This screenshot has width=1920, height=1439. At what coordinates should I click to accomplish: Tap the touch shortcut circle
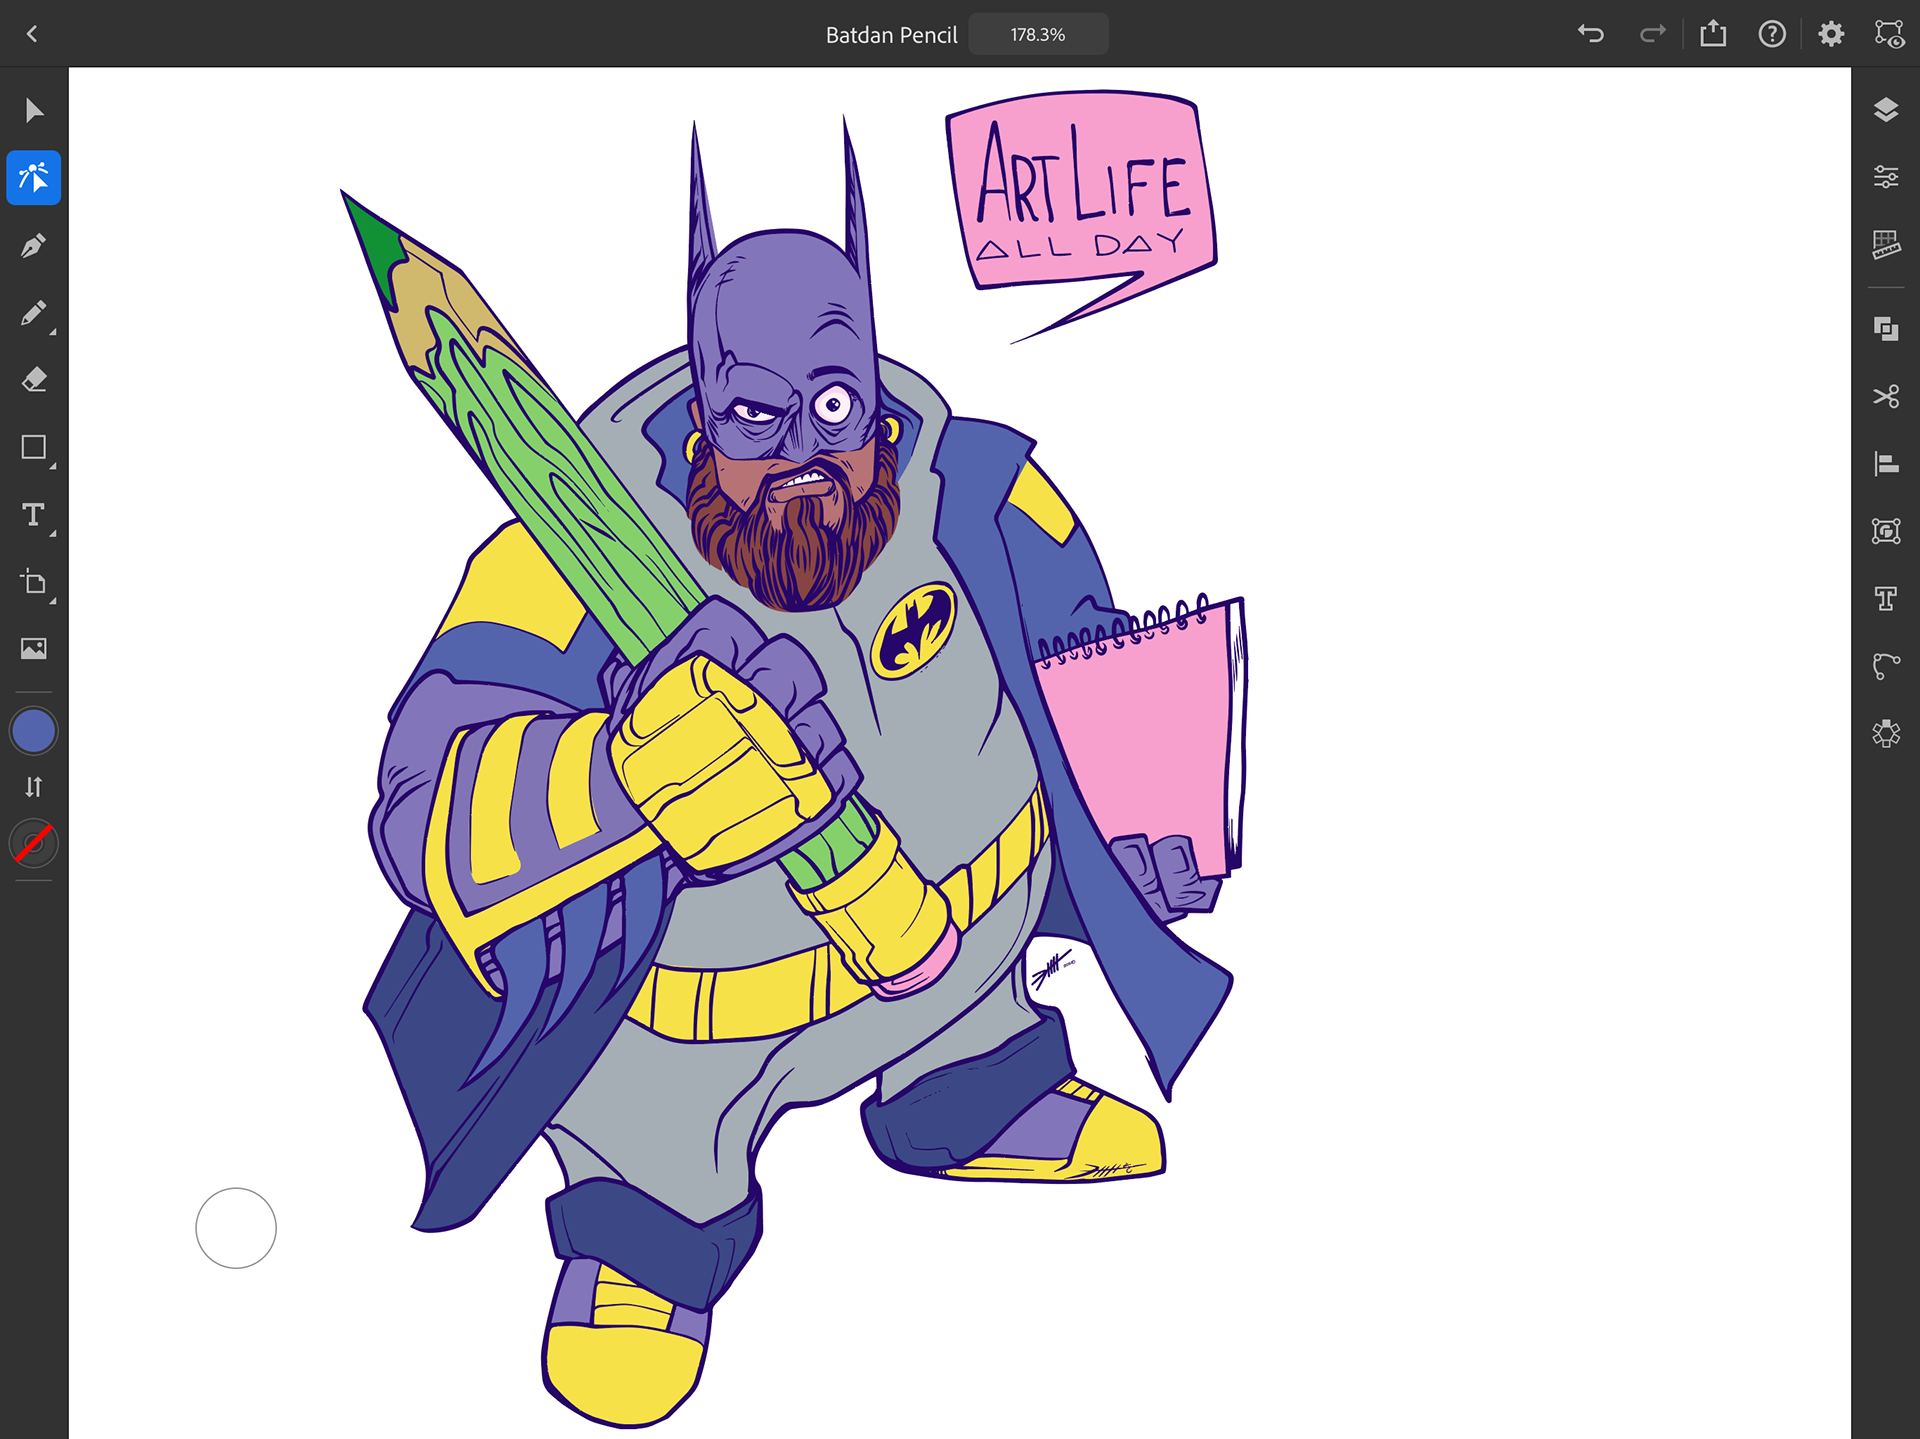(236, 1228)
